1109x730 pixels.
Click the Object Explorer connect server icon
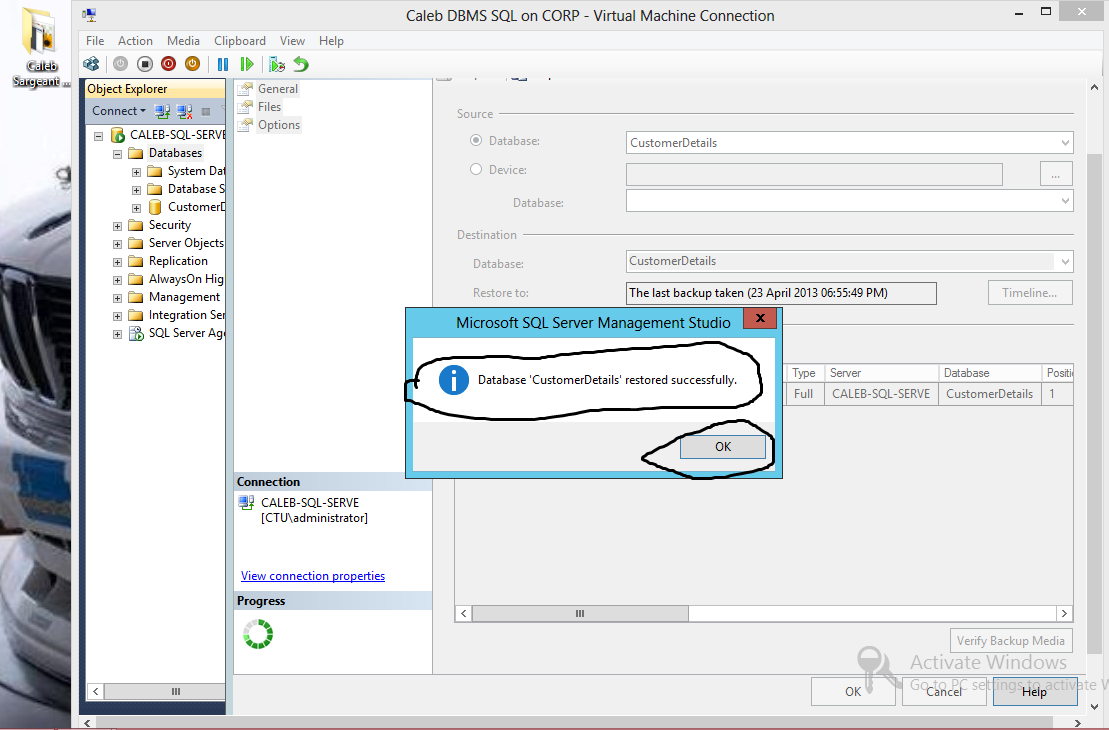(162, 111)
